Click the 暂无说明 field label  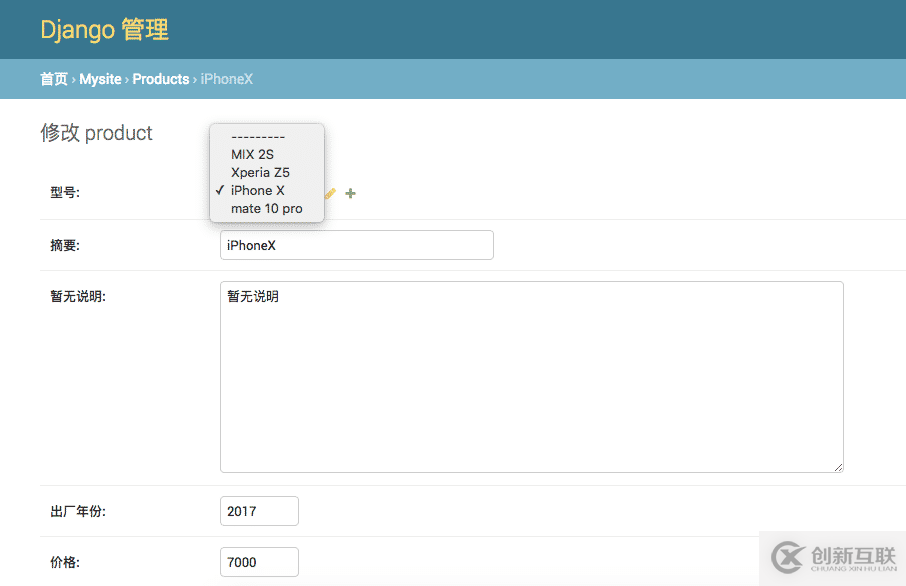[78, 296]
